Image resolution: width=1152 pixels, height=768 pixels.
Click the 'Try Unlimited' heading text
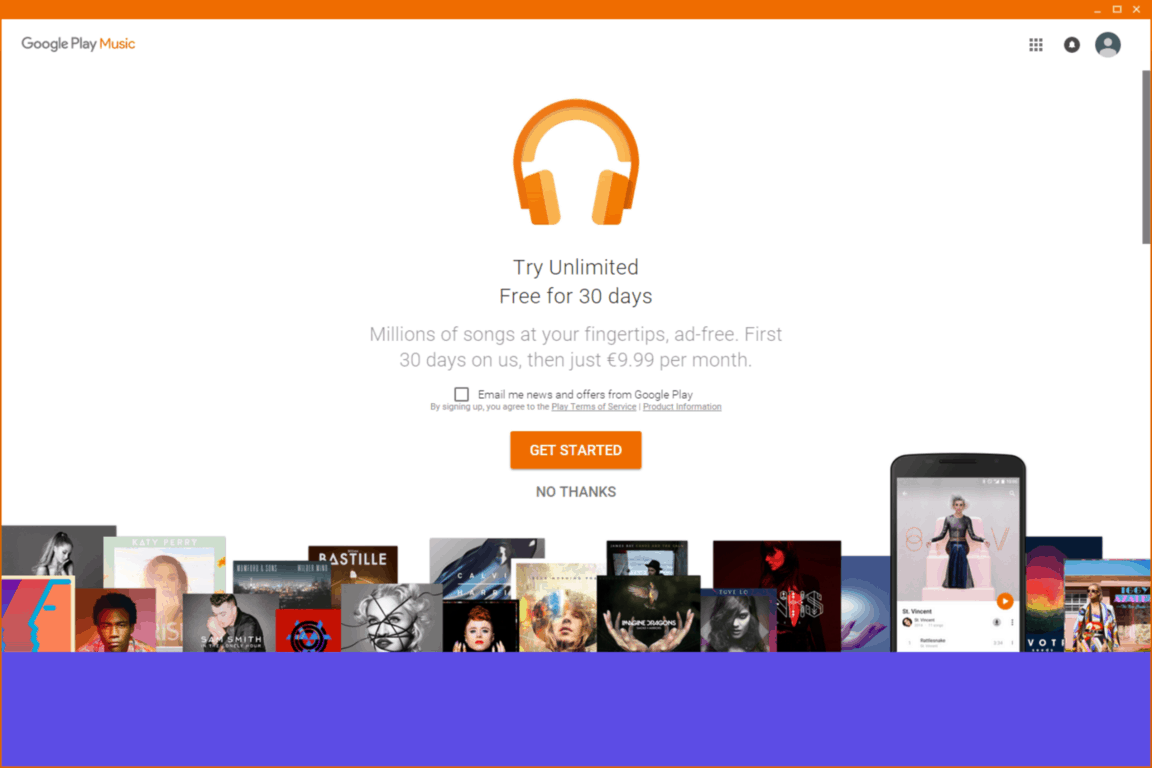click(x=576, y=267)
